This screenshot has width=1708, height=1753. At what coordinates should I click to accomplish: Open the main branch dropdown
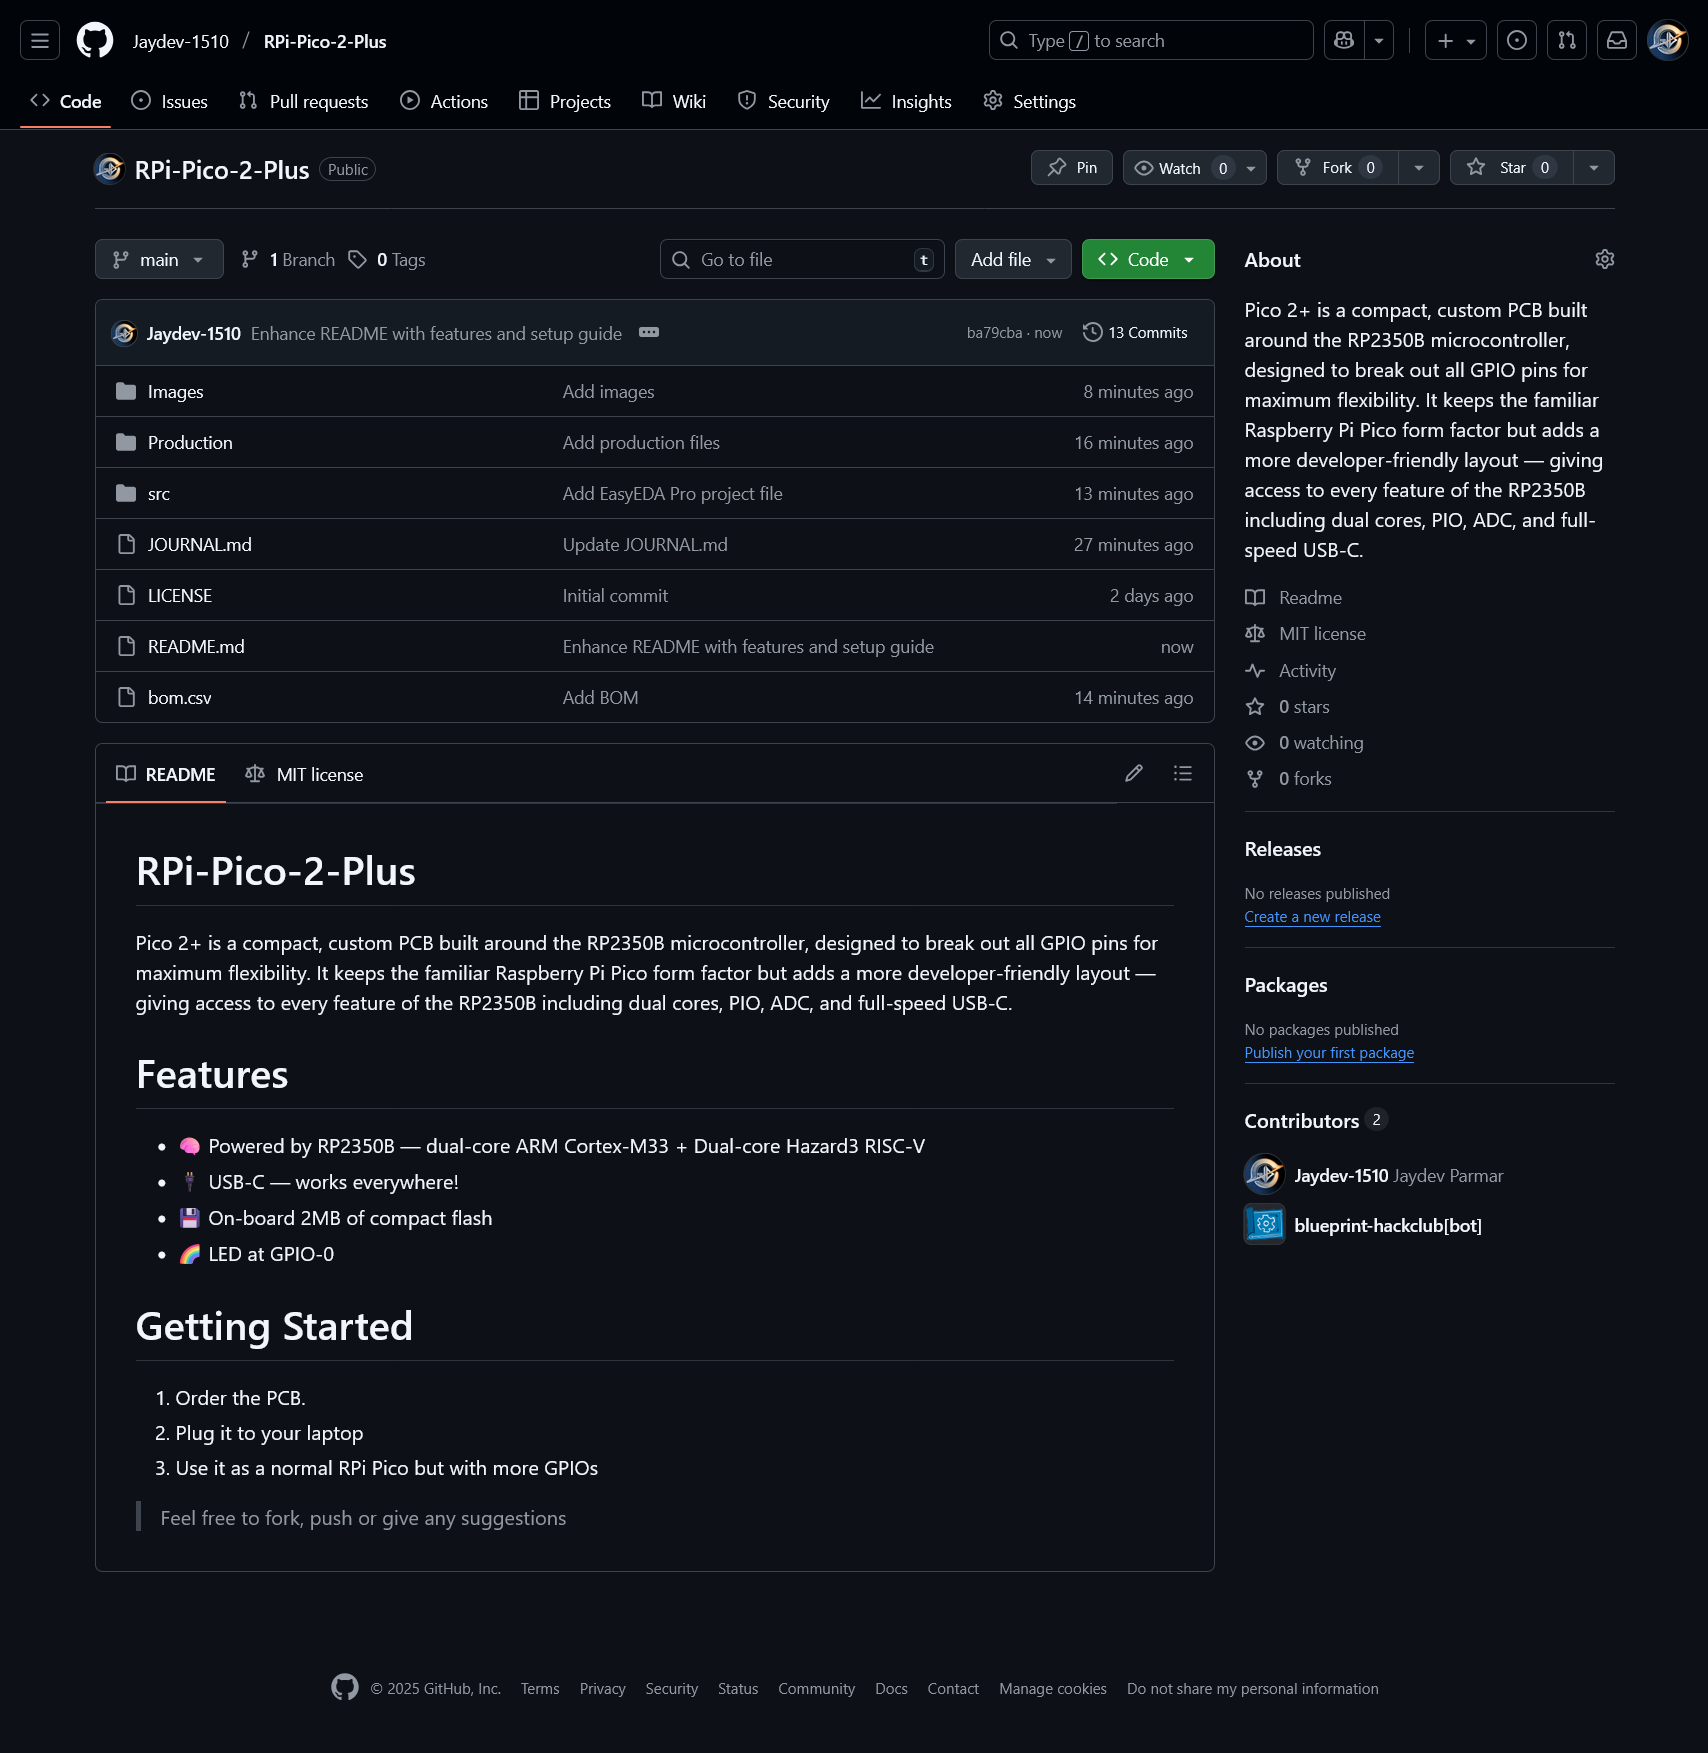(x=159, y=260)
